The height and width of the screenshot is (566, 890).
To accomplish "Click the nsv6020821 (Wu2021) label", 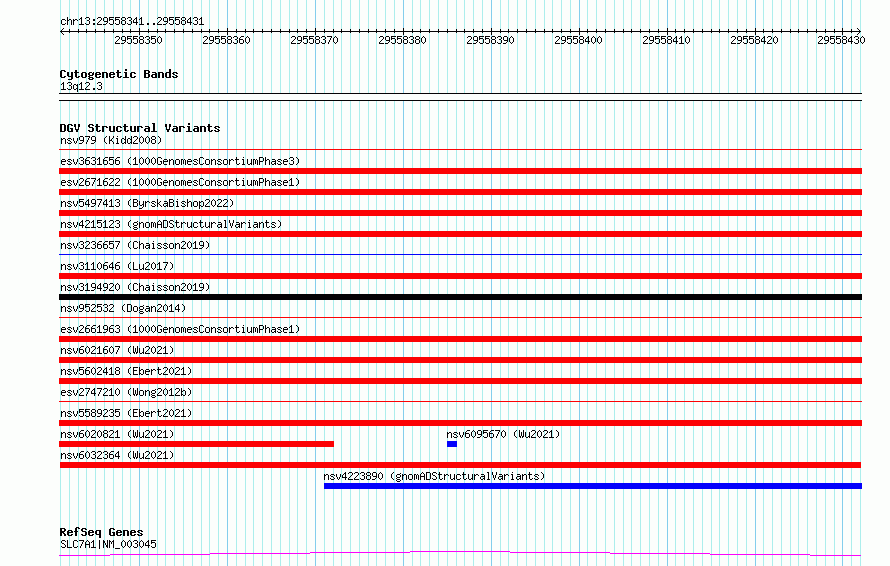I will (x=117, y=434).
